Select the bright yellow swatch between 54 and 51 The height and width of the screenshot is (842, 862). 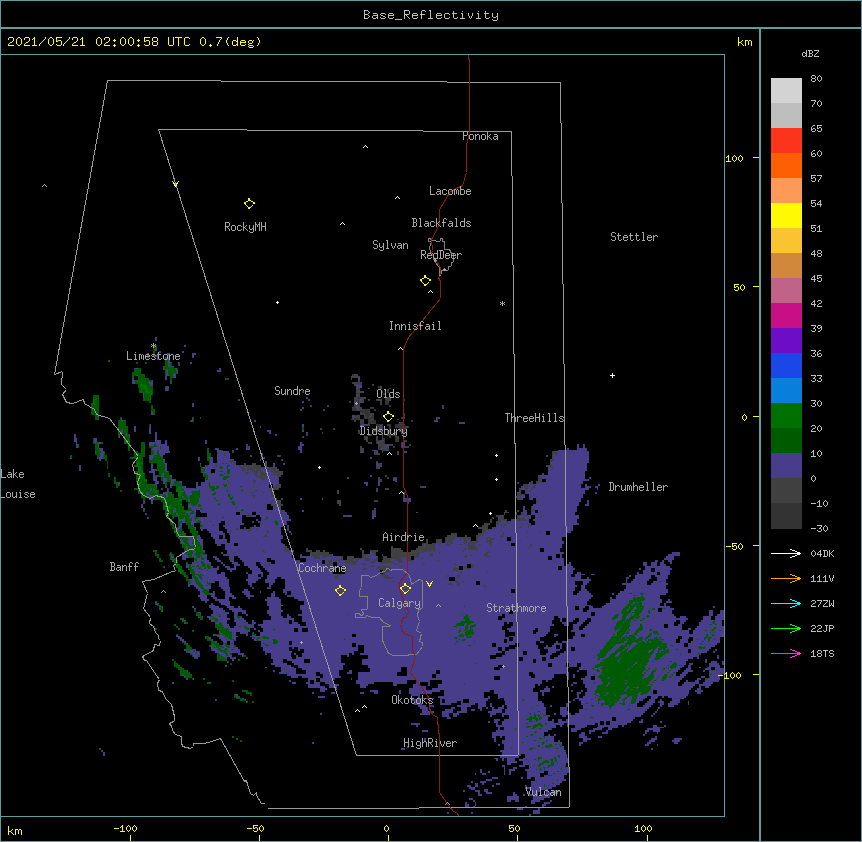pos(786,215)
